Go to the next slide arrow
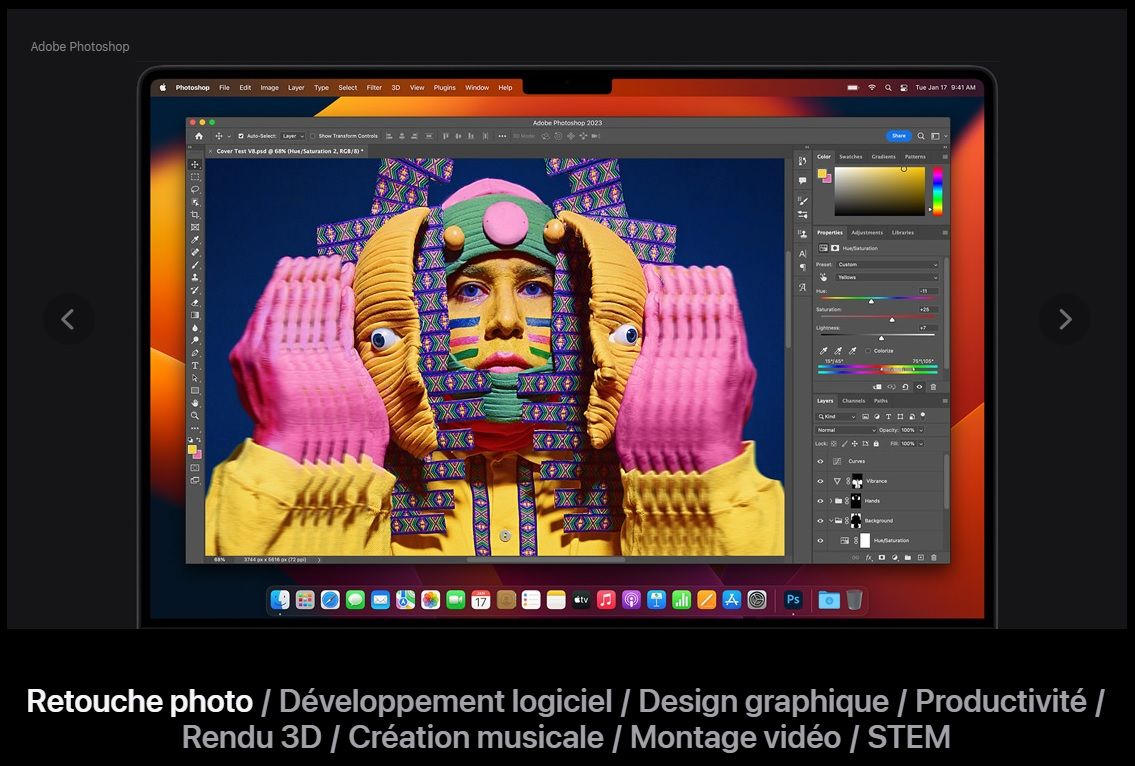 click(x=1064, y=319)
